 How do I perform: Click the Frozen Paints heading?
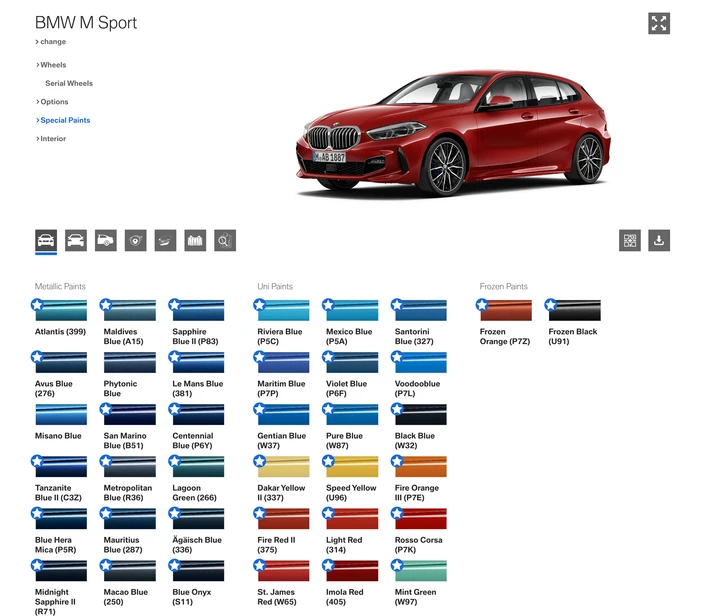(x=503, y=286)
